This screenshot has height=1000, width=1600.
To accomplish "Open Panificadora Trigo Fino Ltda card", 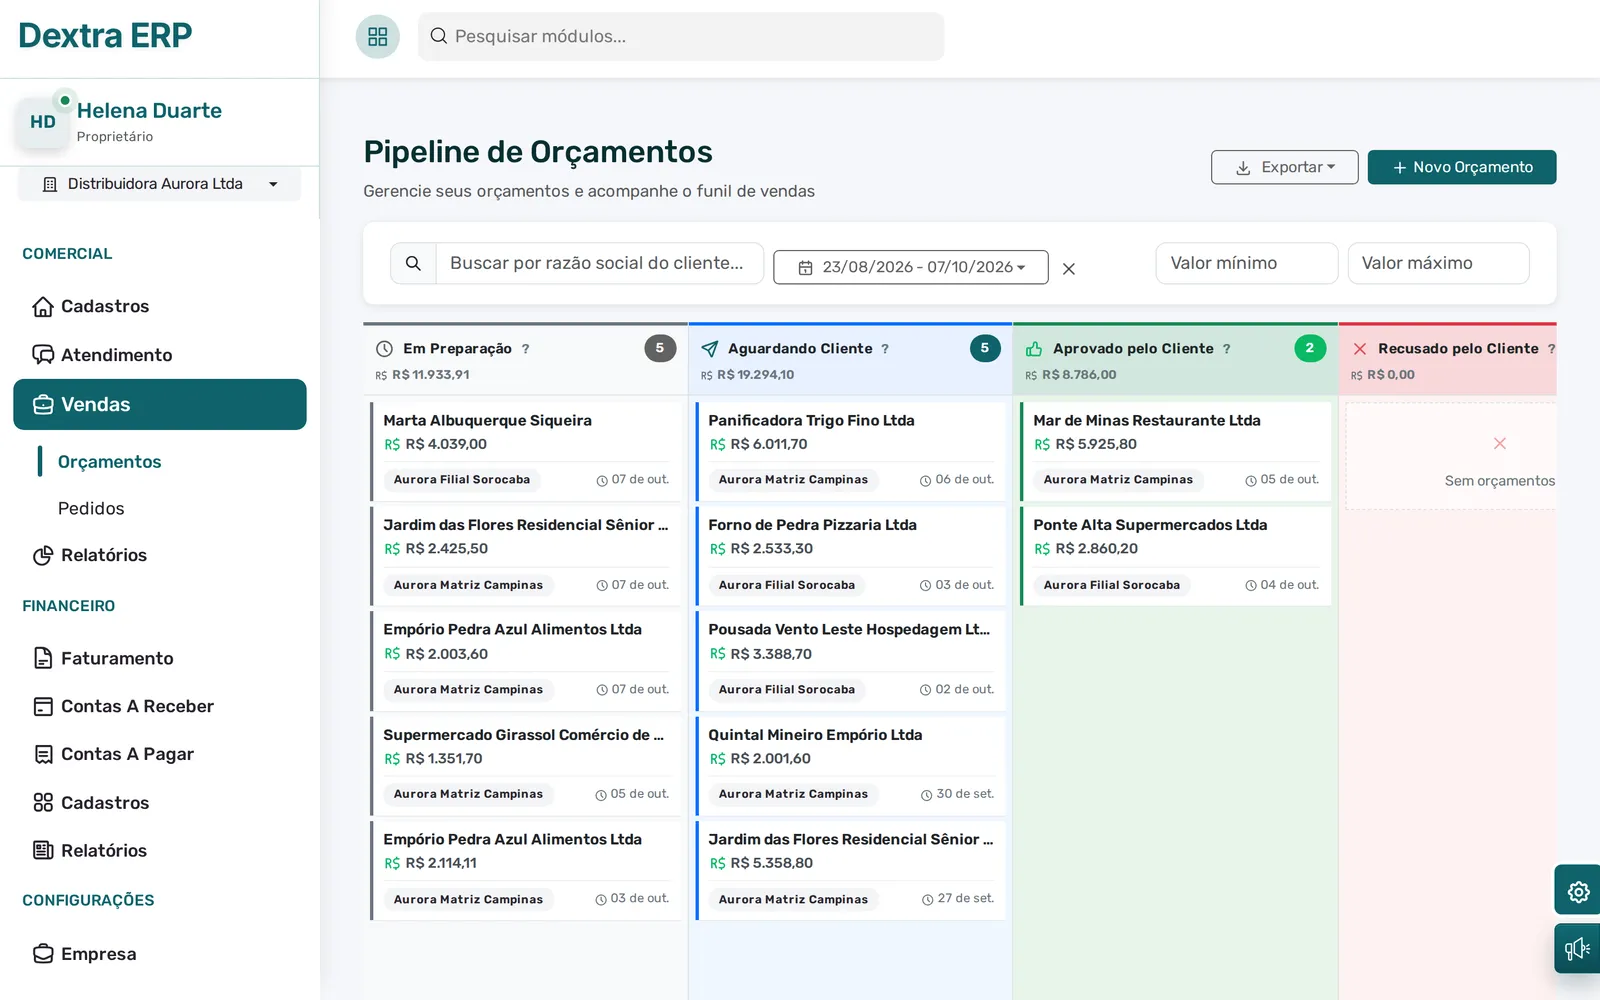I will (x=851, y=451).
